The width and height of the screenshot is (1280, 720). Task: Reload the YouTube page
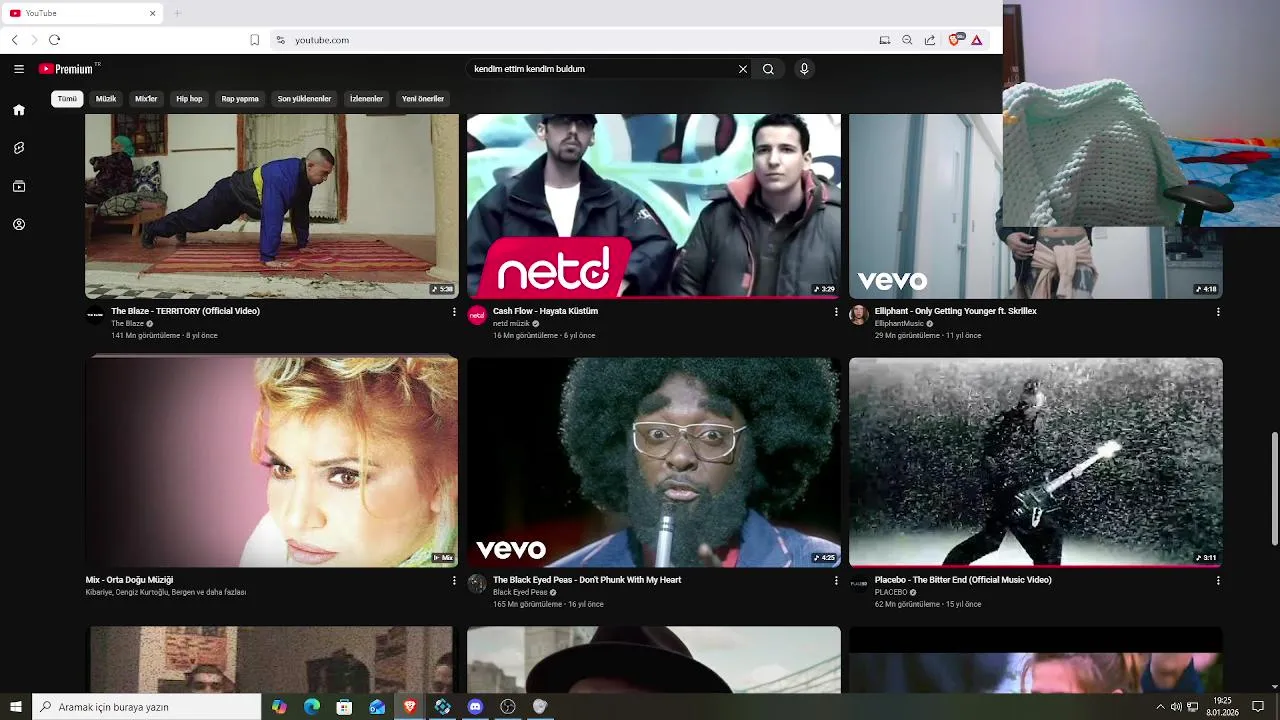pos(55,40)
